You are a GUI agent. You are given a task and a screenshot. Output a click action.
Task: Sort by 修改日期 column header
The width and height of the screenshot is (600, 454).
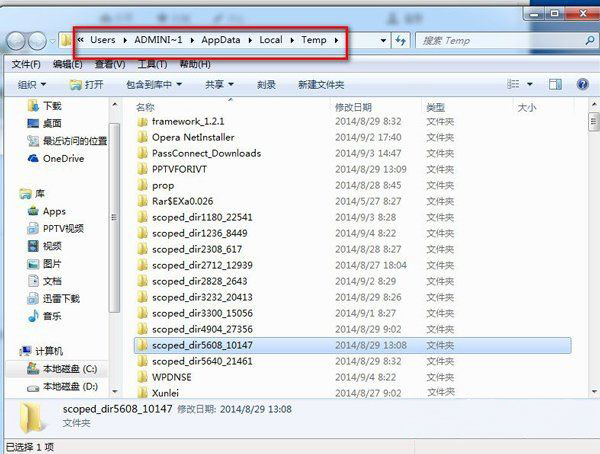click(353, 107)
